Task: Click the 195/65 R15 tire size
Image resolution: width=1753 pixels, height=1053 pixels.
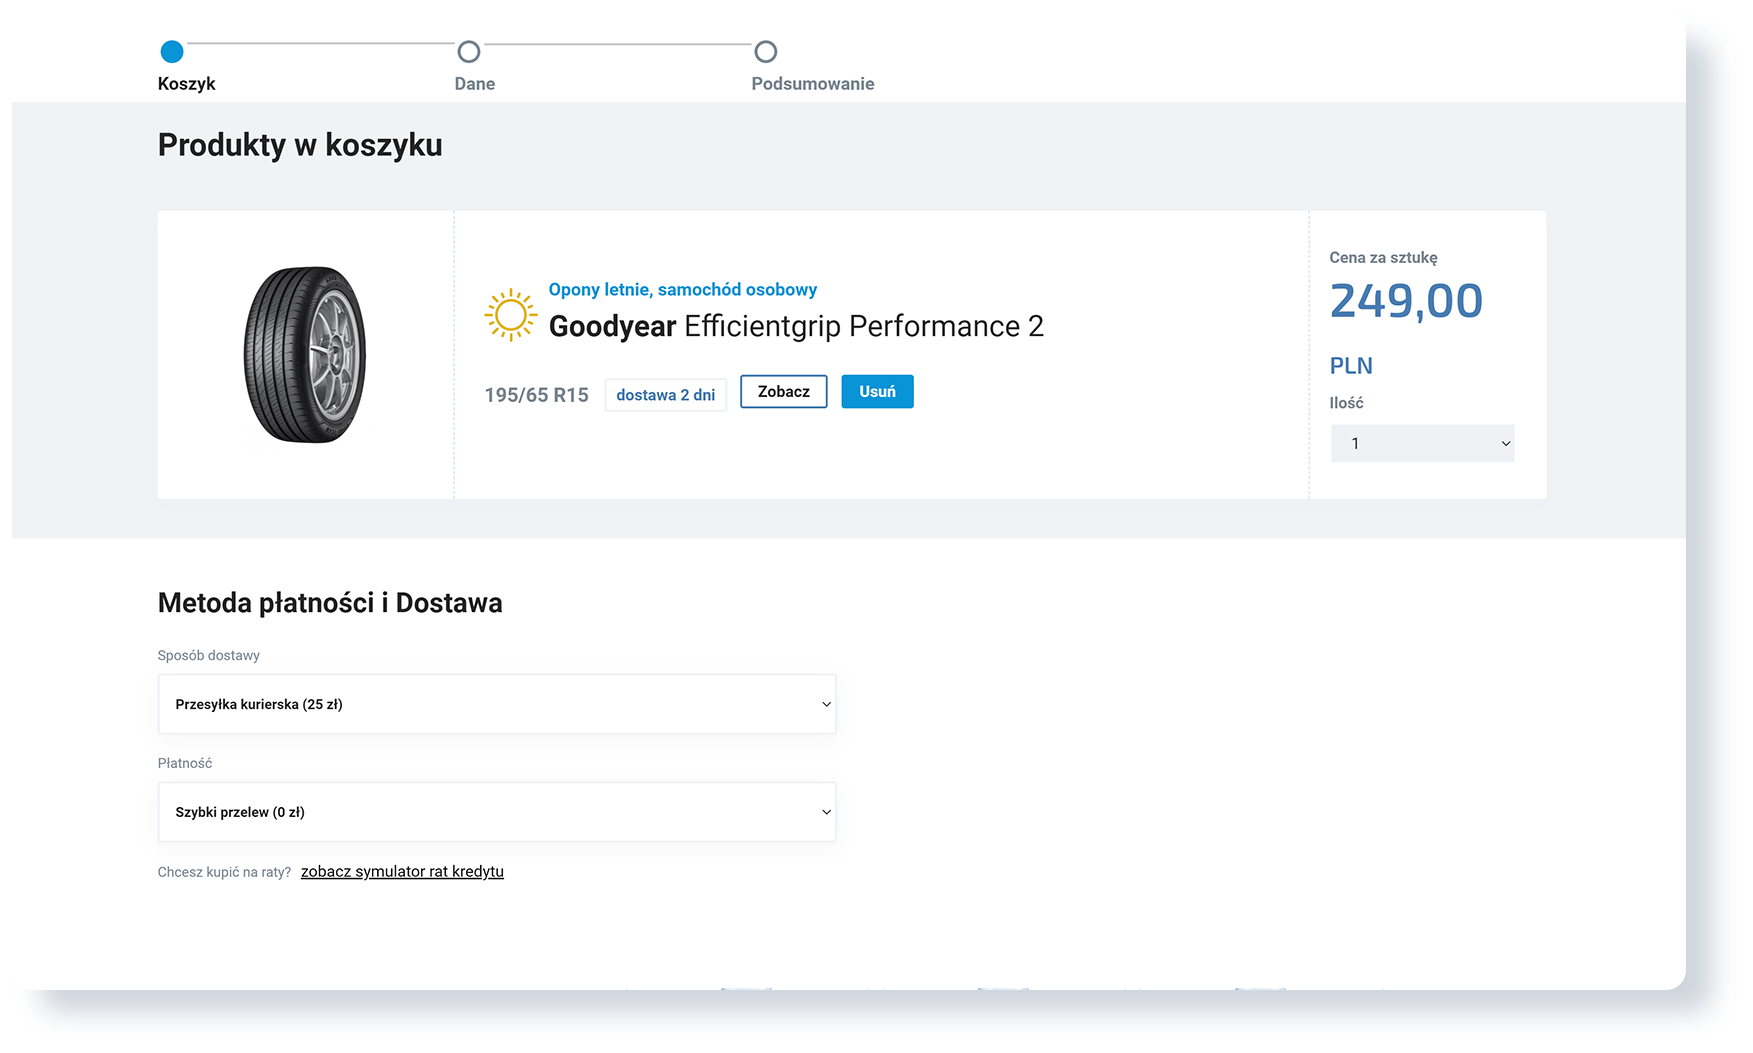Action: pos(537,395)
